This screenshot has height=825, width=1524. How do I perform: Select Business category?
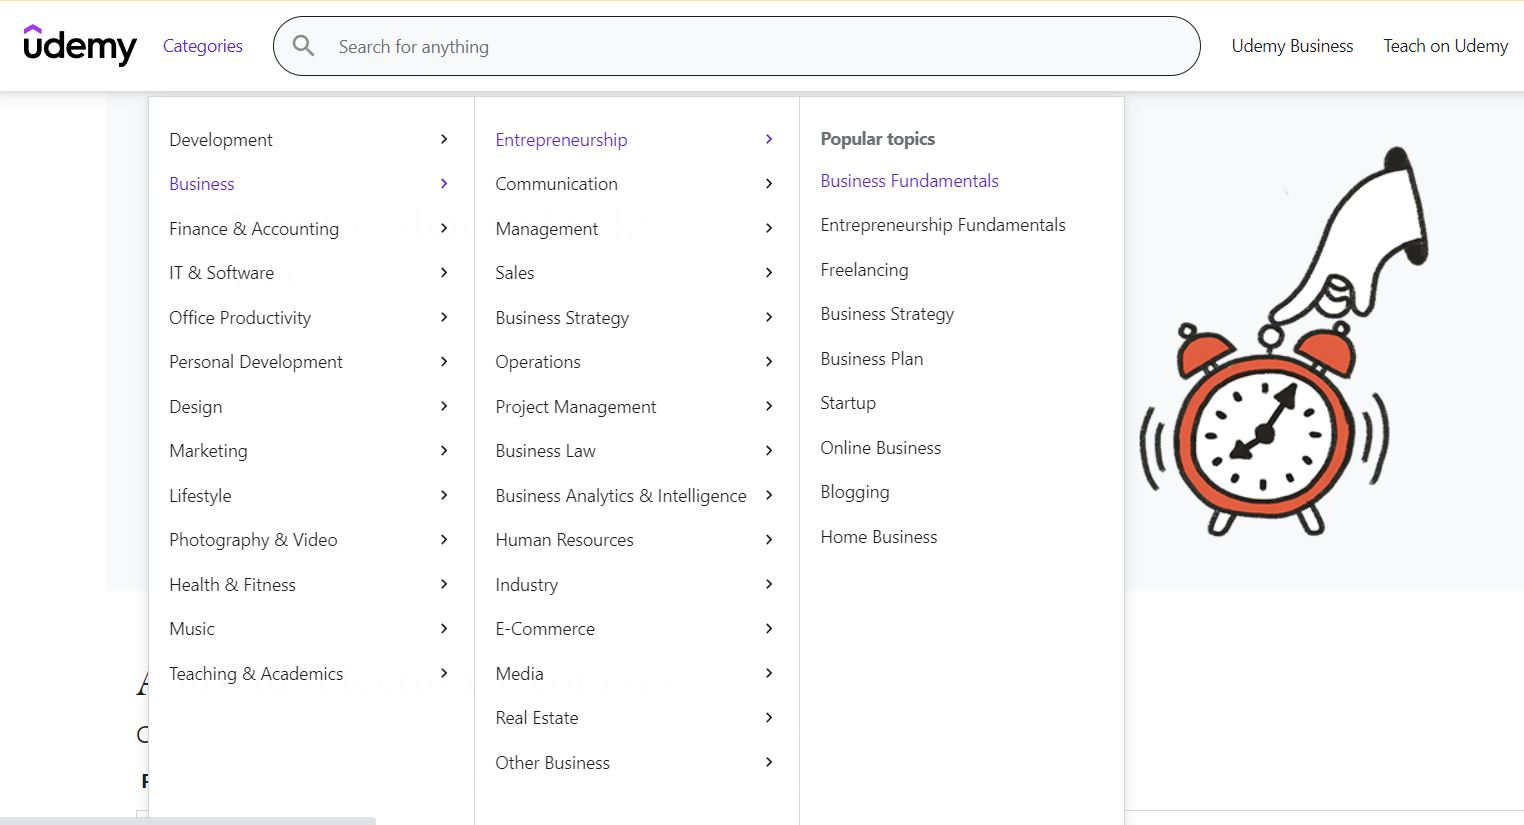click(x=202, y=184)
